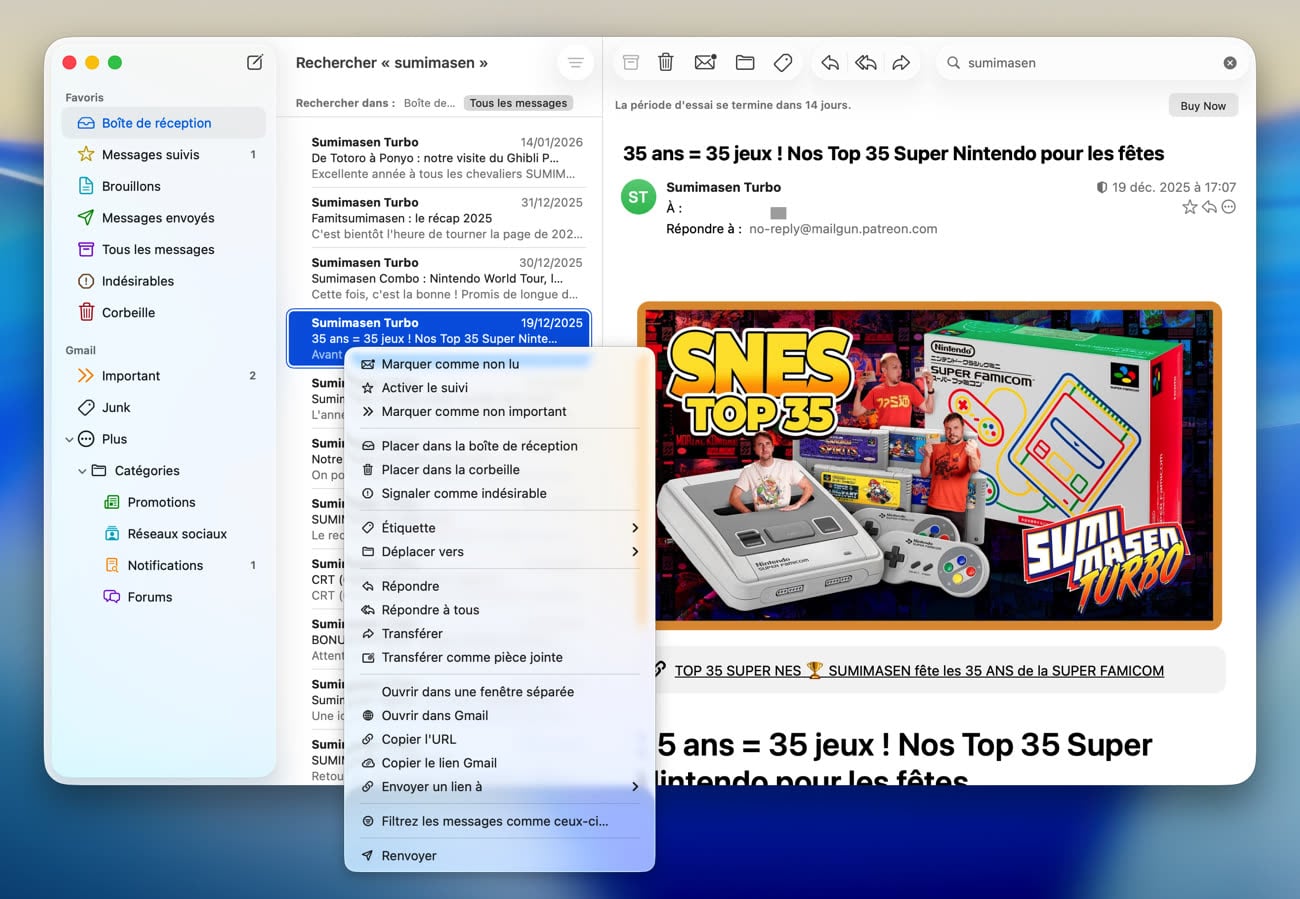Open the move-to-folder icon in the toolbar
Screen dimensions: 1300x899
pyautogui.click(x=744, y=62)
